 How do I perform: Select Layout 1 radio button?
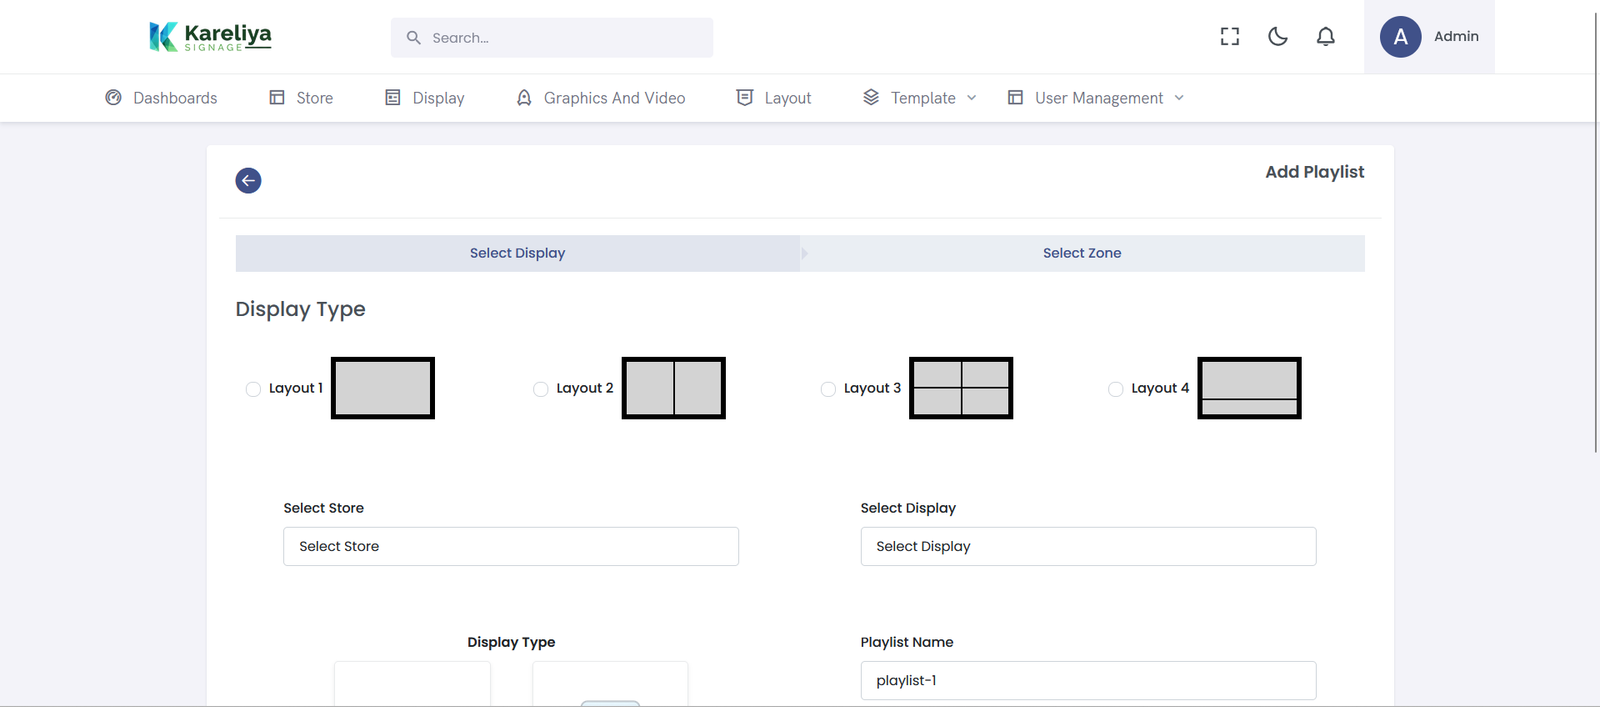pos(253,389)
